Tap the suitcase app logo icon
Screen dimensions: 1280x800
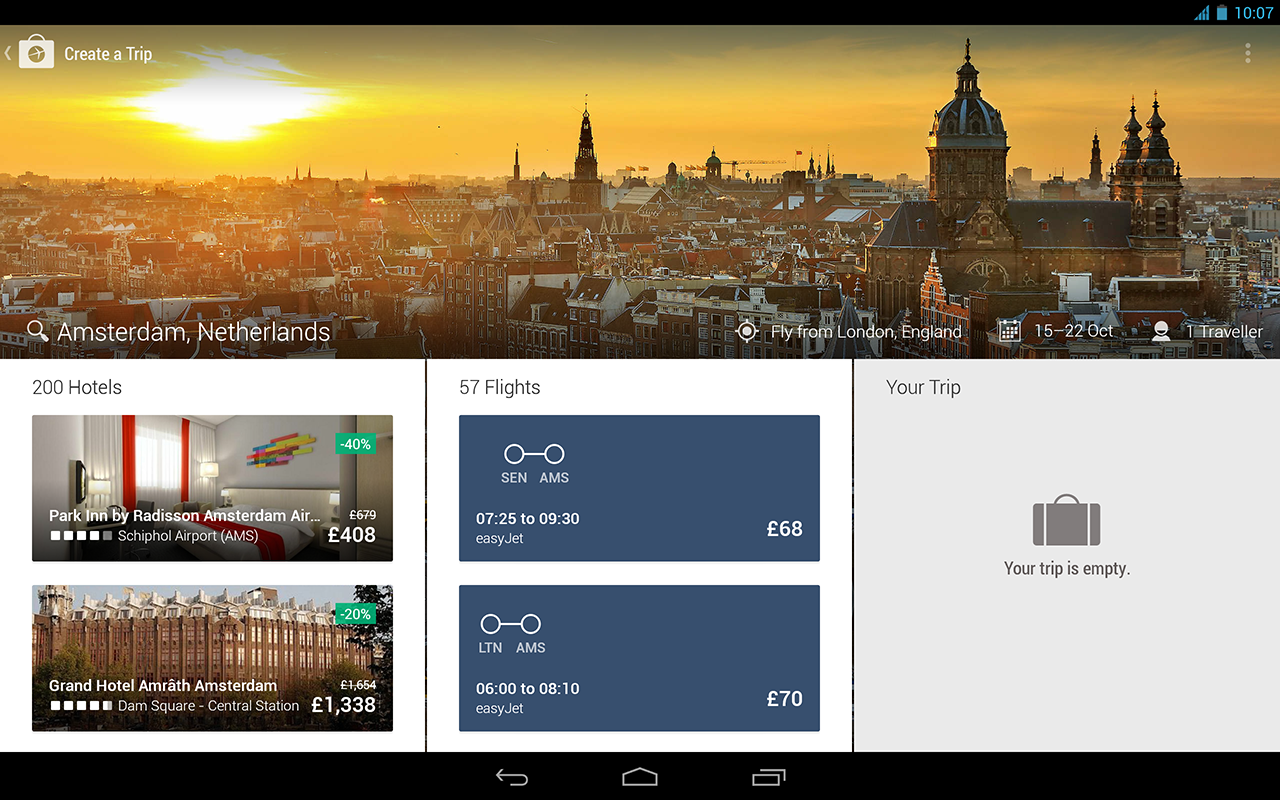pos(36,52)
